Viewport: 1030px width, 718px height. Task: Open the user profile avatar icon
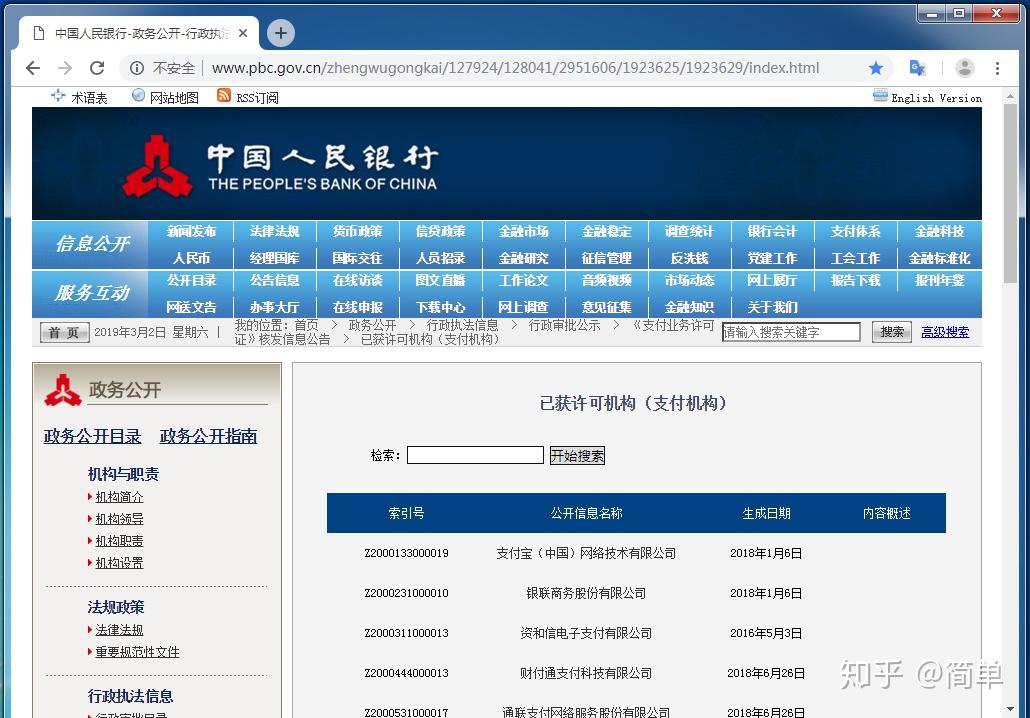[964, 68]
